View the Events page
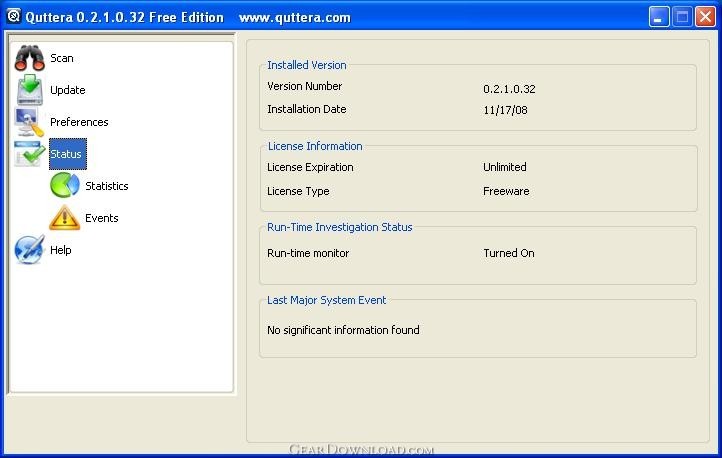Viewport: 722px width, 458px height. pos(102,218)
